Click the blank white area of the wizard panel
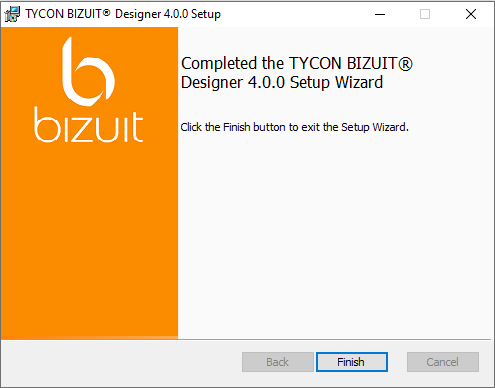495x388 pixels. (x=335, y=233)
